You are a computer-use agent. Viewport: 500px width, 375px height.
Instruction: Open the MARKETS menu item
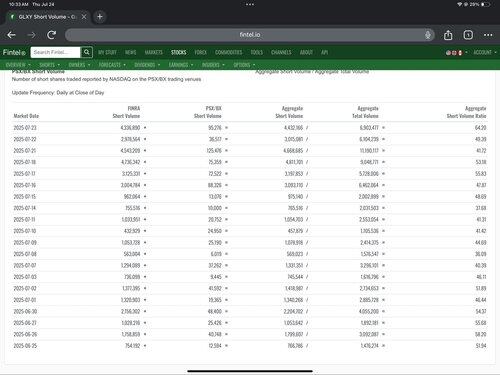tap(154, 52)
